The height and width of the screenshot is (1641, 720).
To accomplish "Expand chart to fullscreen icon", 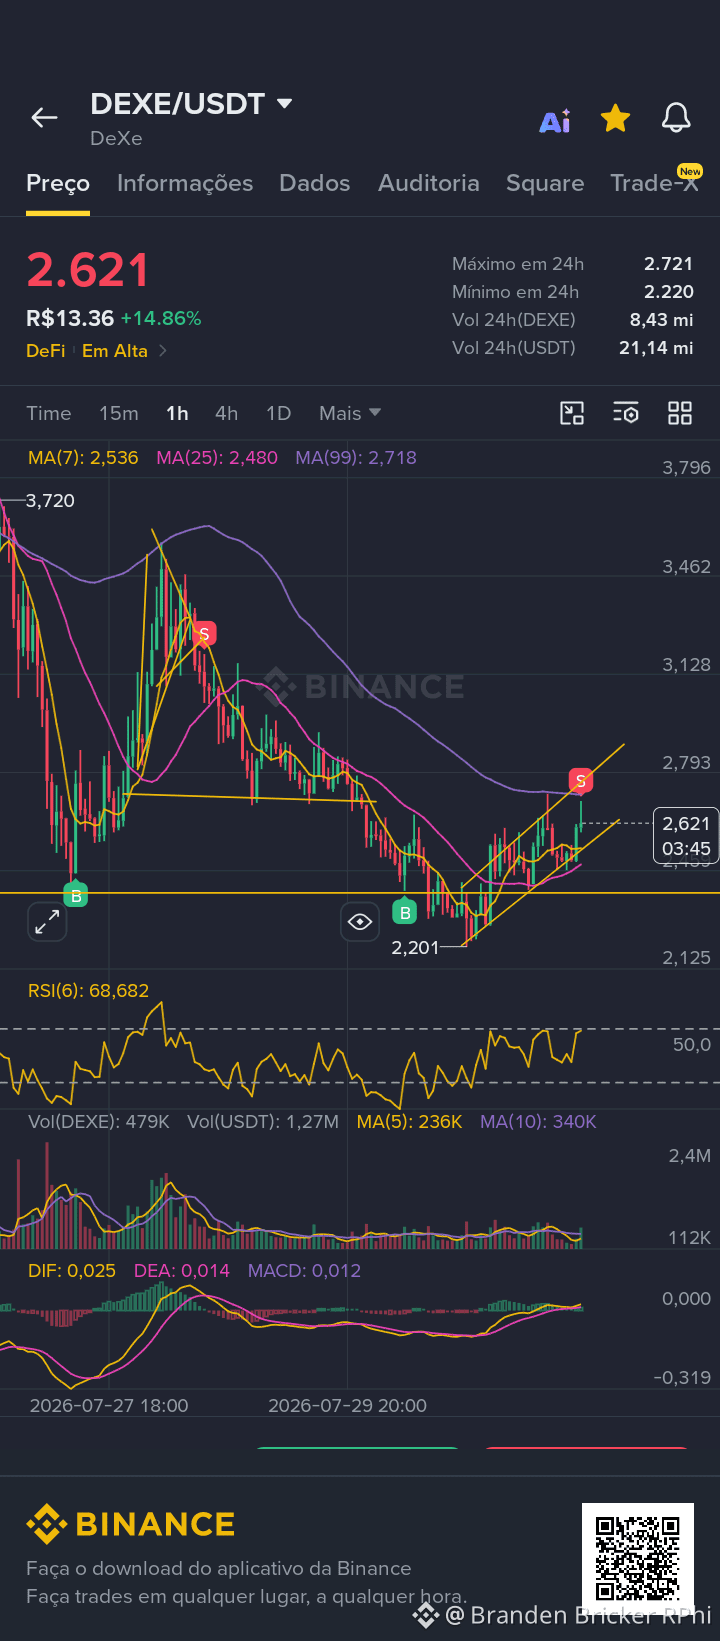I will 47,922.
